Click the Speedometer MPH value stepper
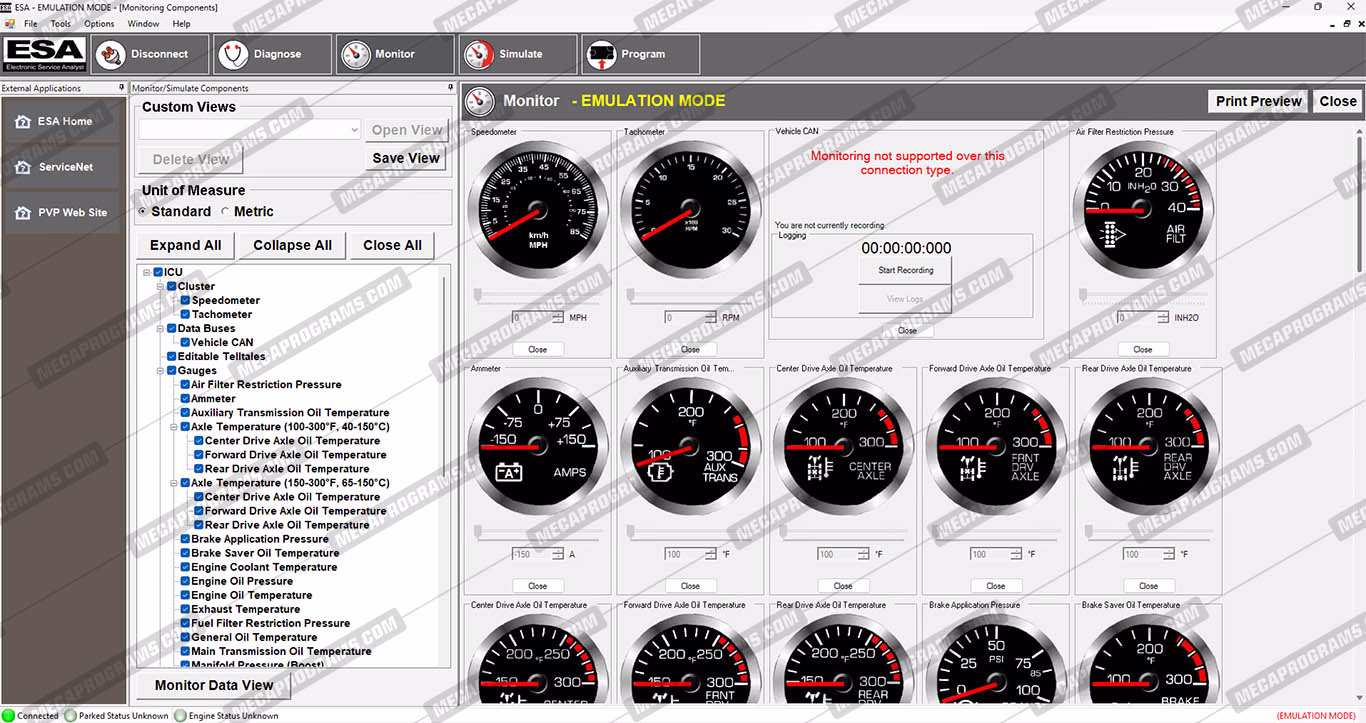 pyautogui.click(x=557, y=317)
